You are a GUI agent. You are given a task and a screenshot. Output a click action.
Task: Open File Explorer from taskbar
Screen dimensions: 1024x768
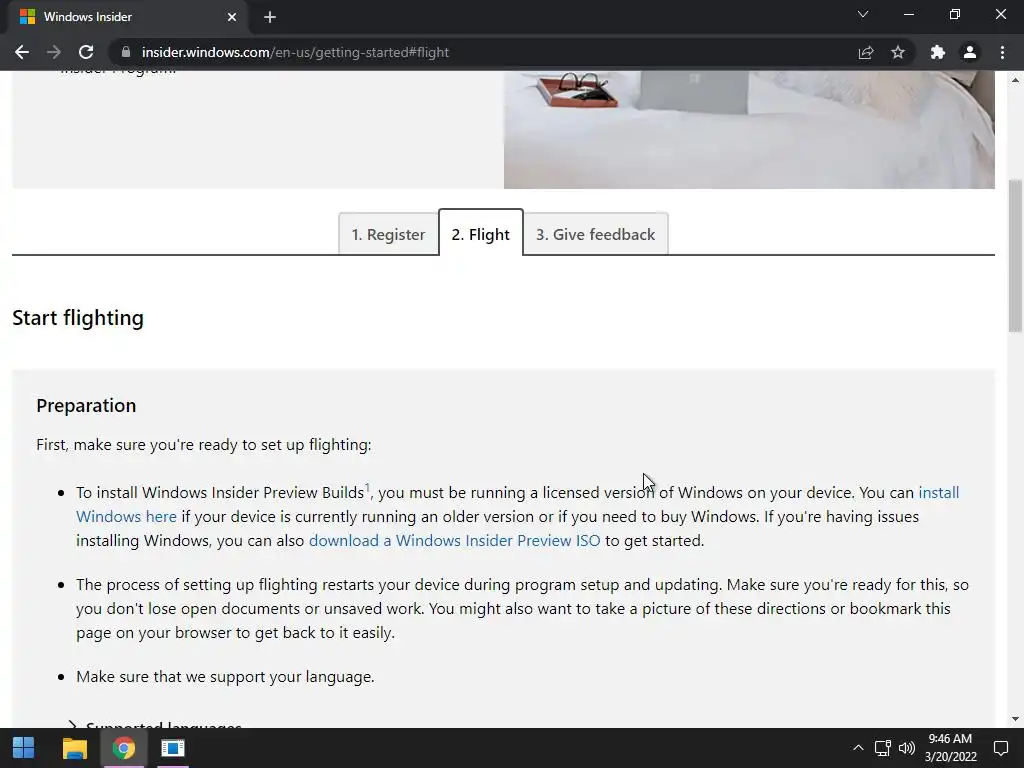tap(74, 748)
